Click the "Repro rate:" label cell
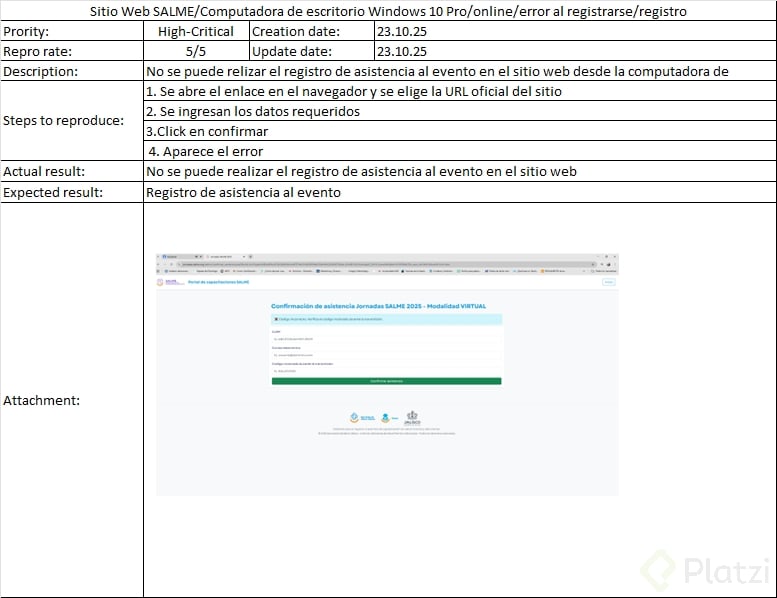The image size is (777, 598). (72, 51)
